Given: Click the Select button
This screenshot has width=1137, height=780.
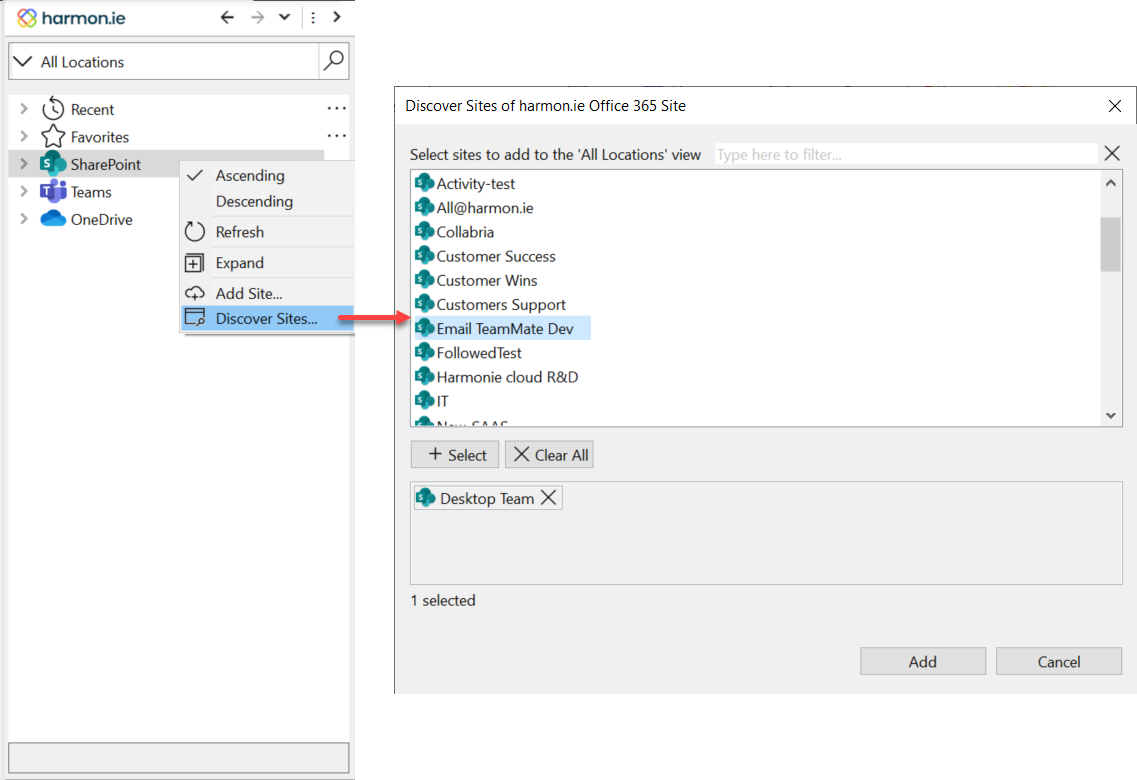Looking at the screenshot, I should tap(455, 455).
